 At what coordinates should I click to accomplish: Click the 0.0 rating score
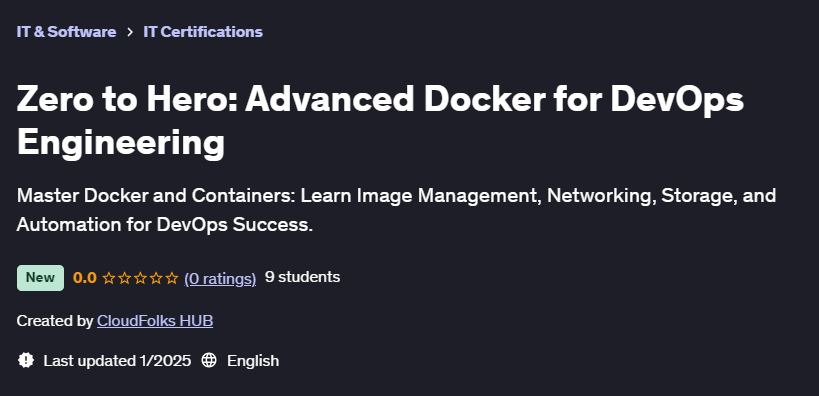85,278
